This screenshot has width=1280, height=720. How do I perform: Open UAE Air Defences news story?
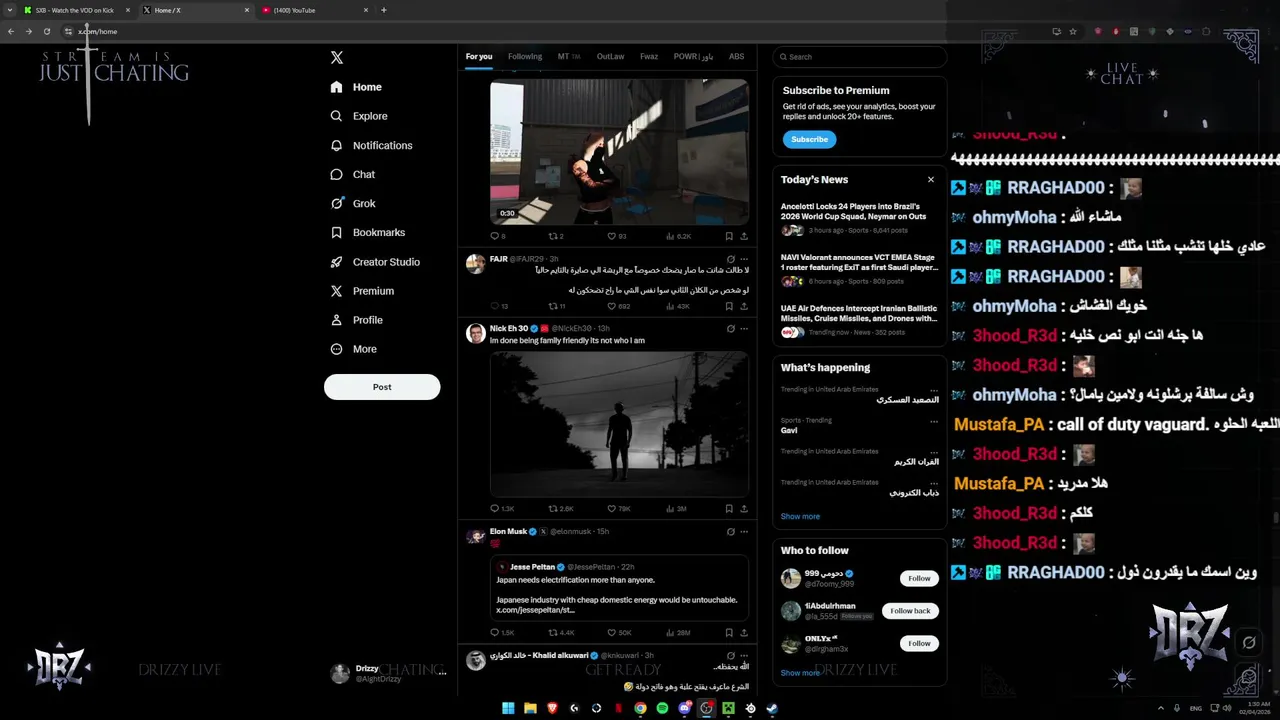(858, 320)
